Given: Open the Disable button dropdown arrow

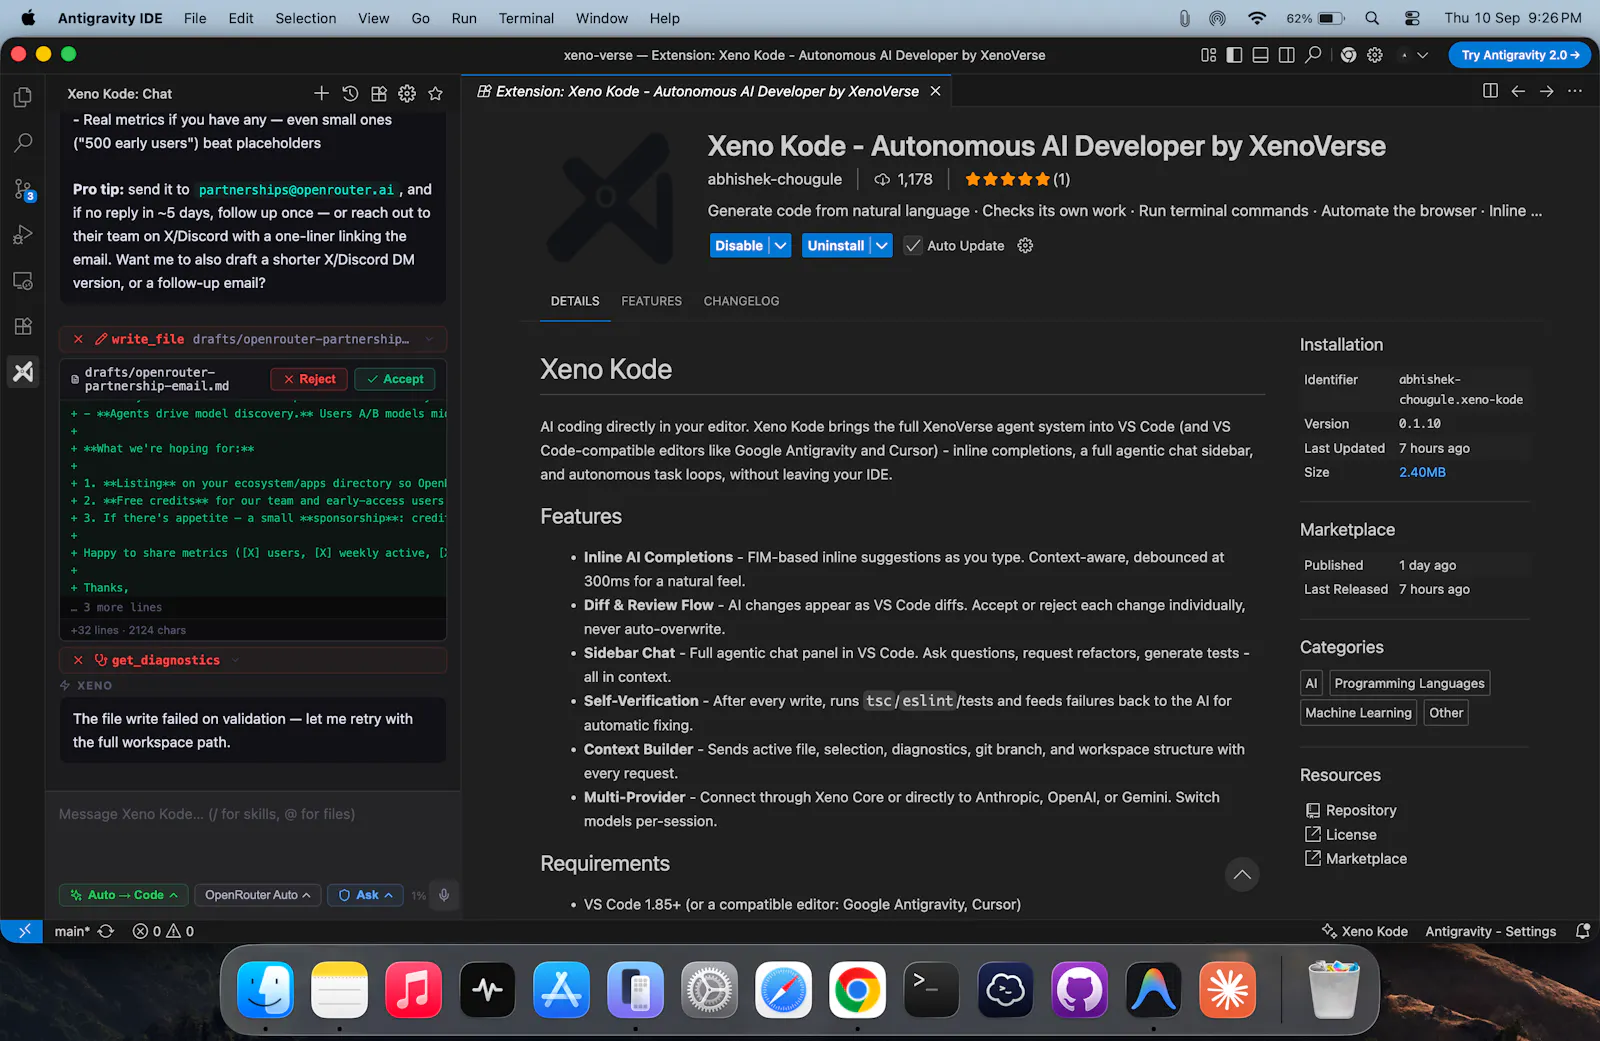Looking at the screenshot, I should (x=781, y=245).
